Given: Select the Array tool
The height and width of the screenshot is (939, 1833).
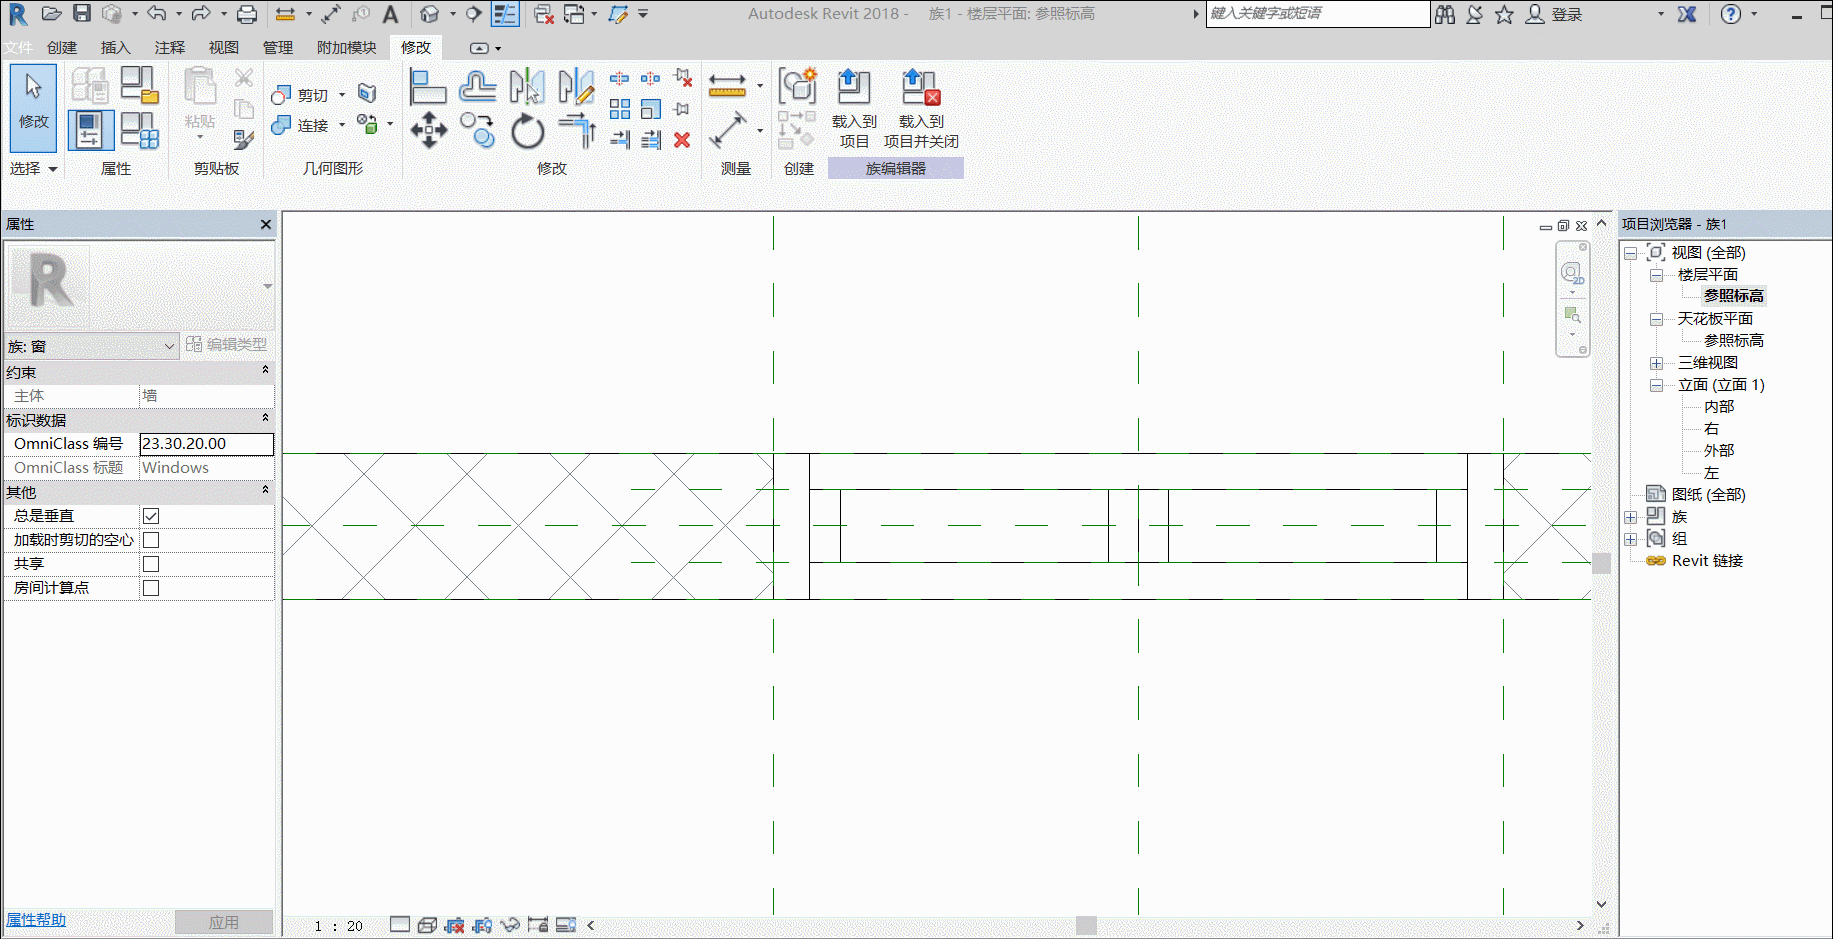Looking at the screenshot, I should tap(620, 108).
